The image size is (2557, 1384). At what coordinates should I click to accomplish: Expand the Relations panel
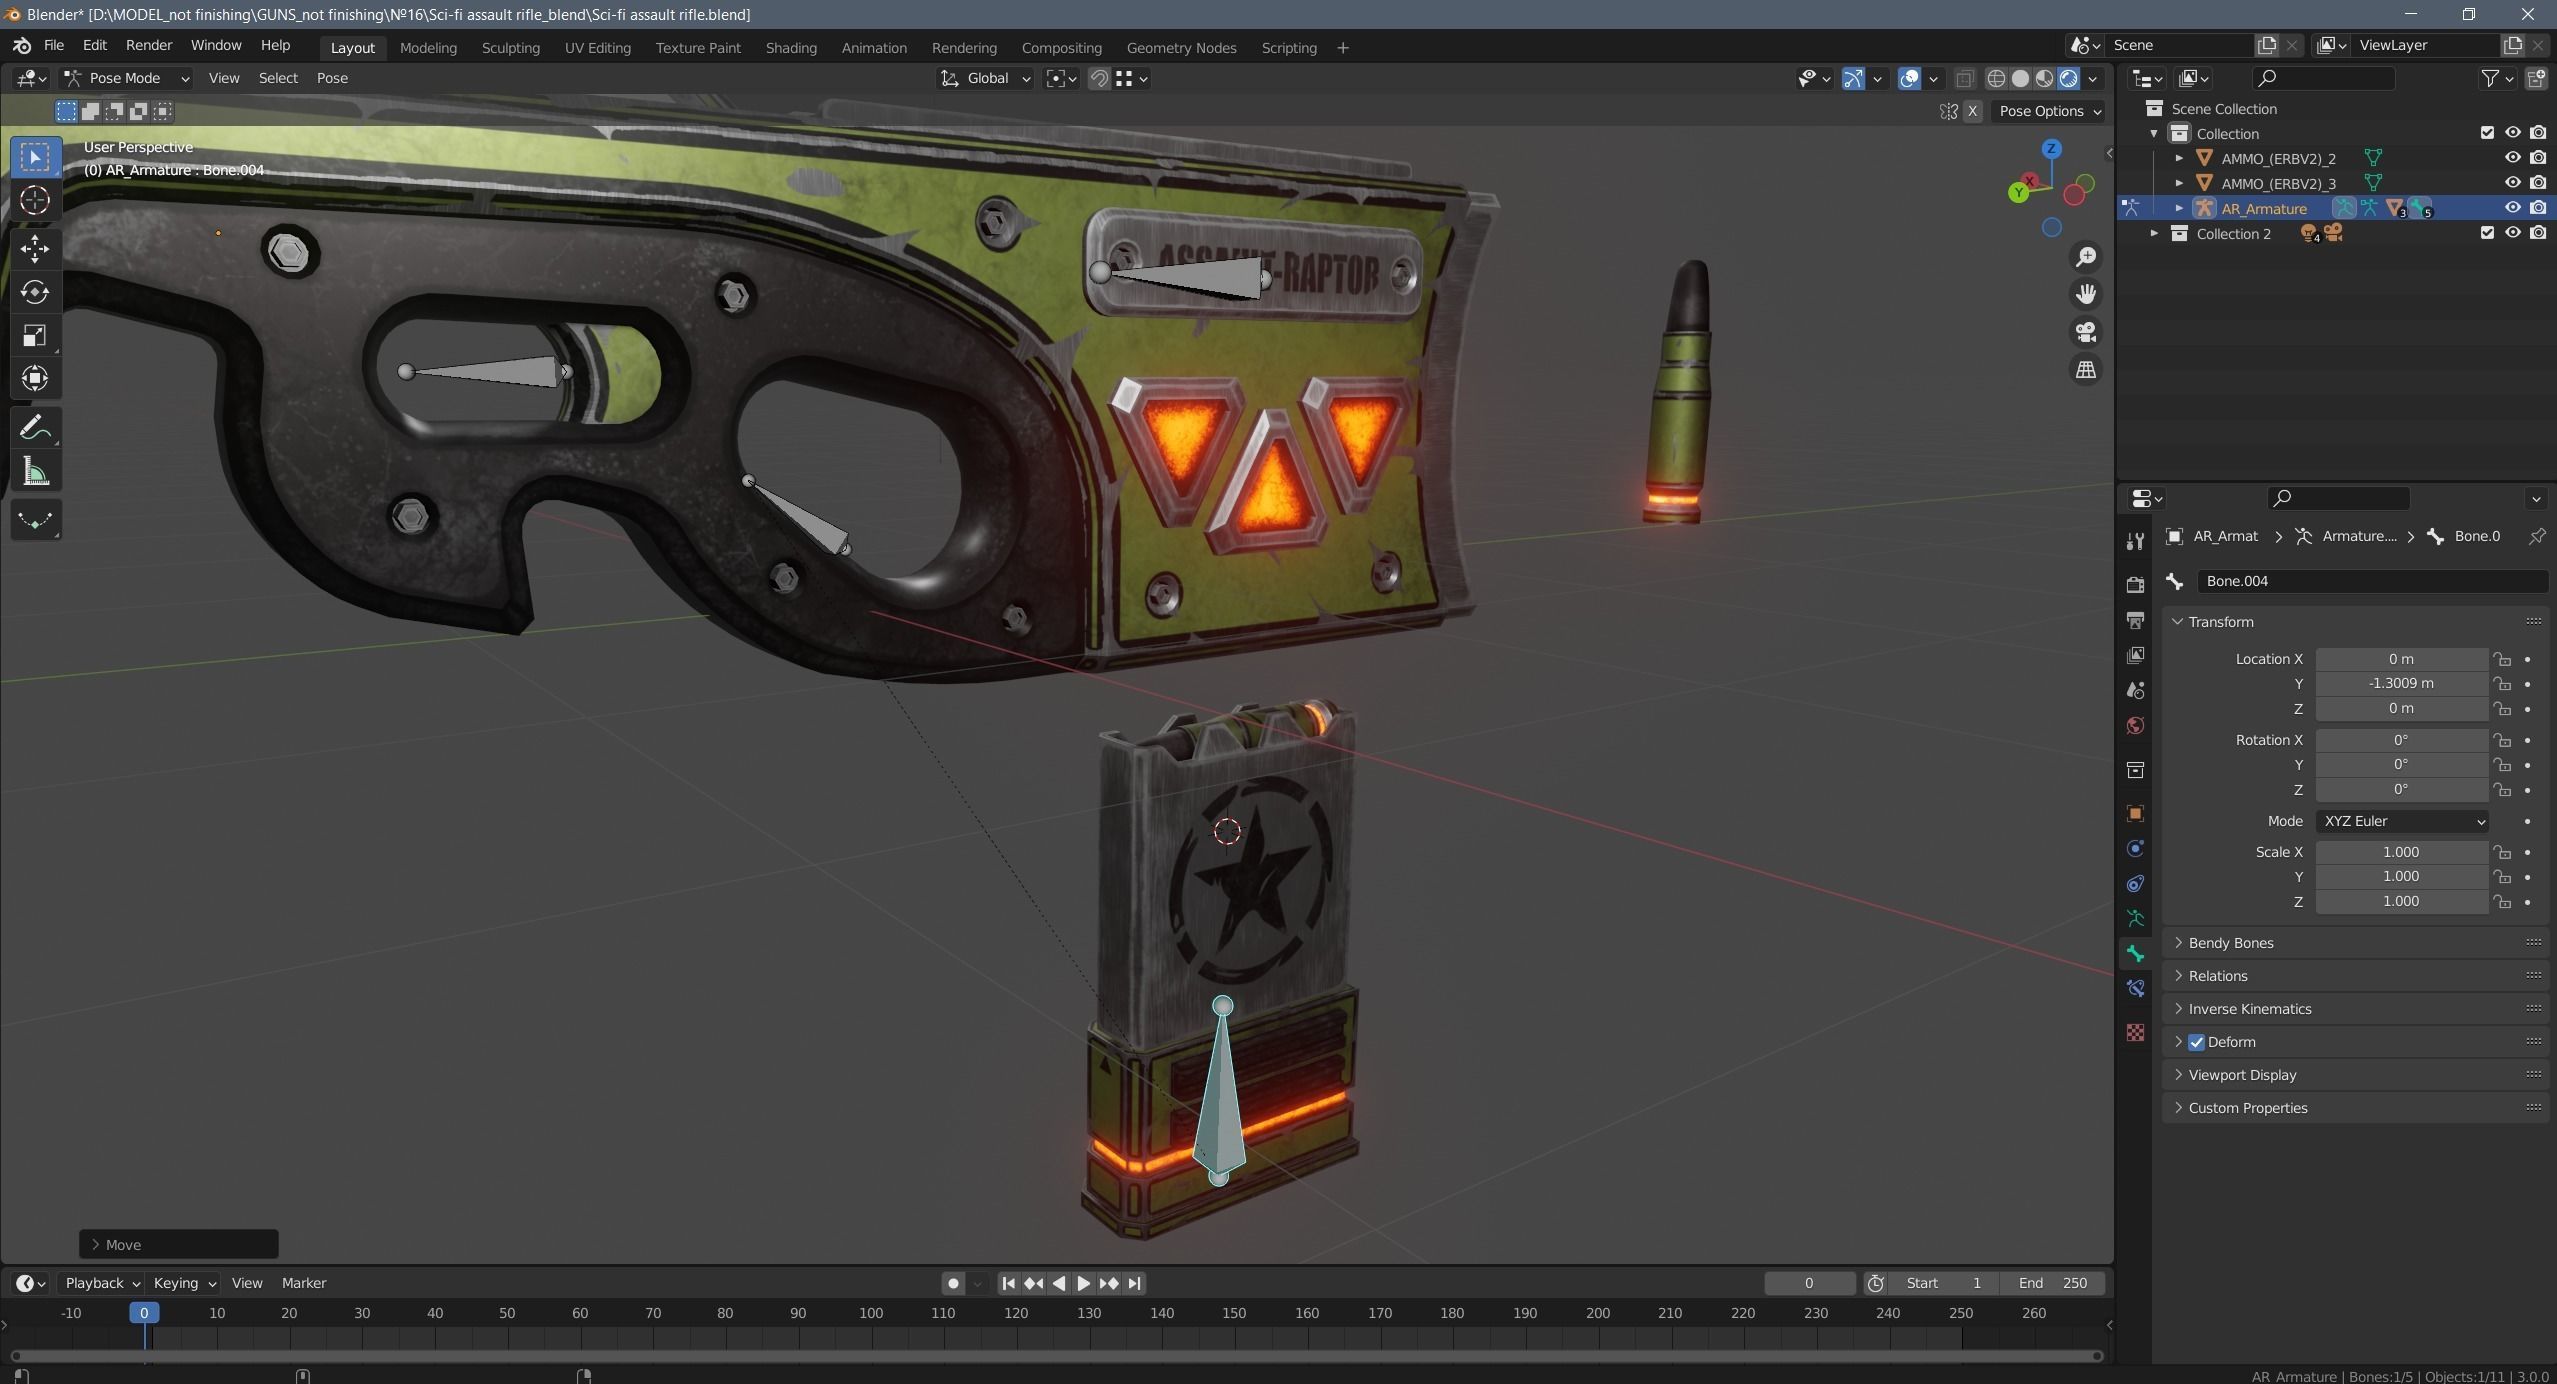click(x=2218, y=976)
